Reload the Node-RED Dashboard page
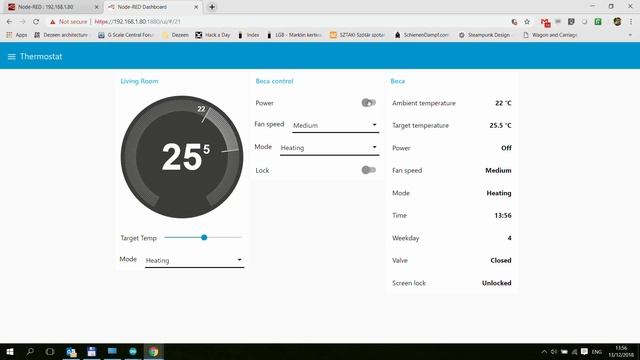640x360 pixels. pyautogui.click(x=36, y=22)
